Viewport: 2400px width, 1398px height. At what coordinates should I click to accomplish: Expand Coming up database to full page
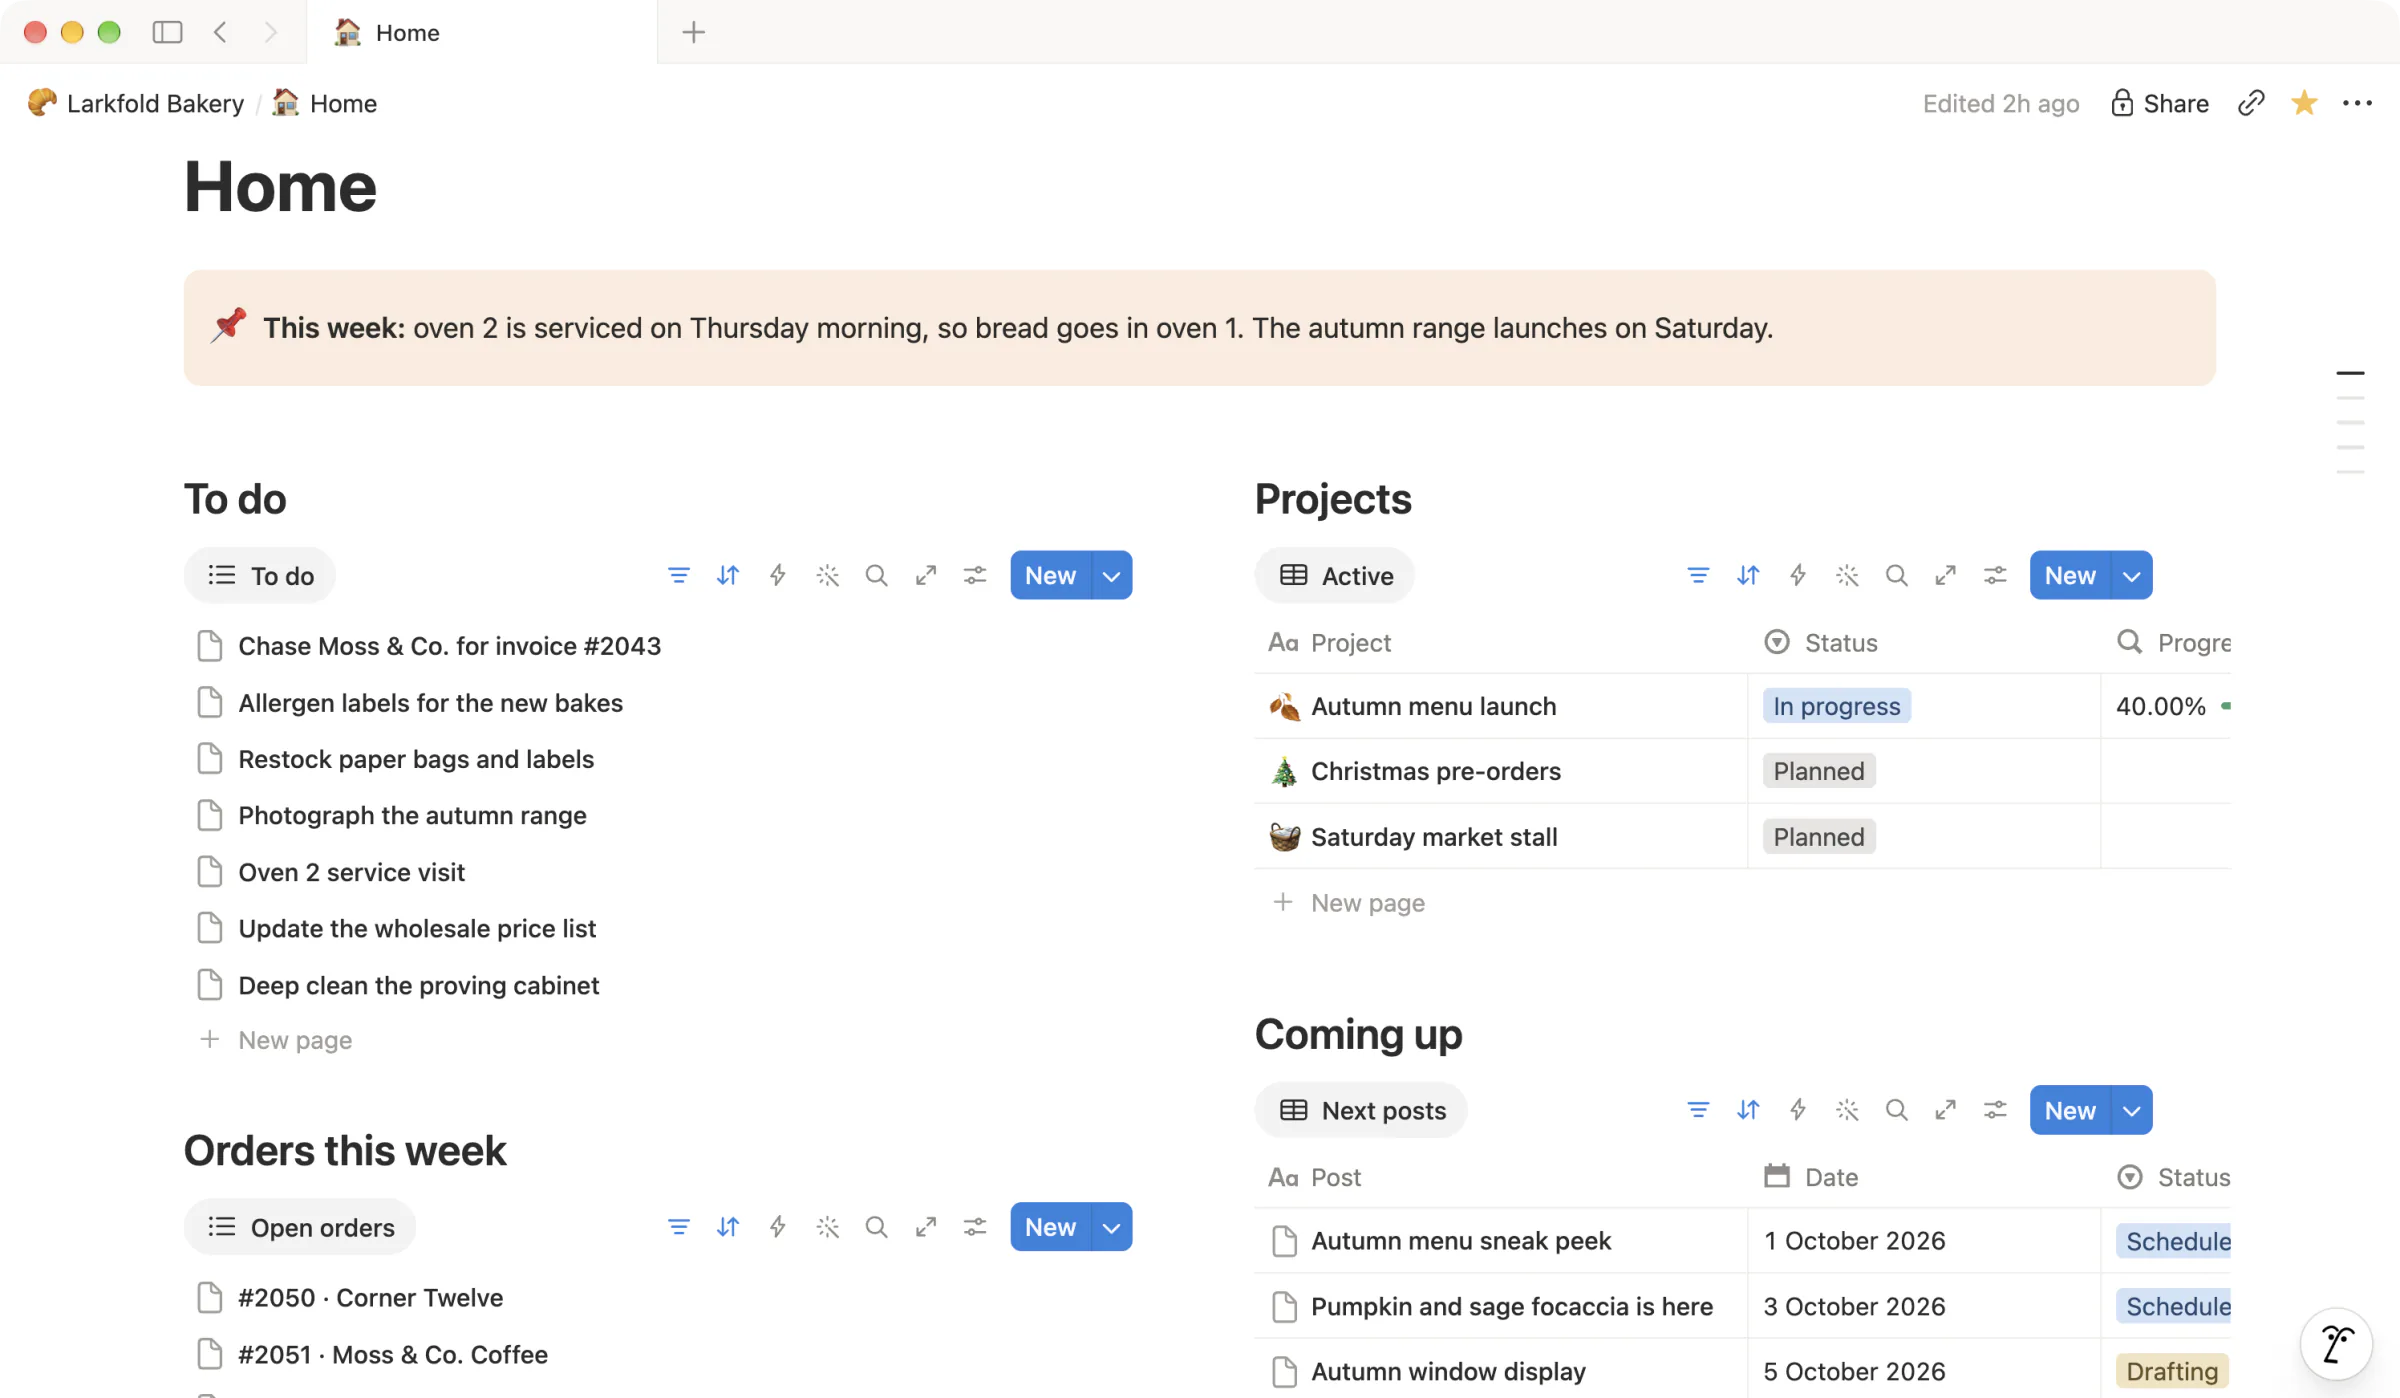(x=1945, y=1110)
